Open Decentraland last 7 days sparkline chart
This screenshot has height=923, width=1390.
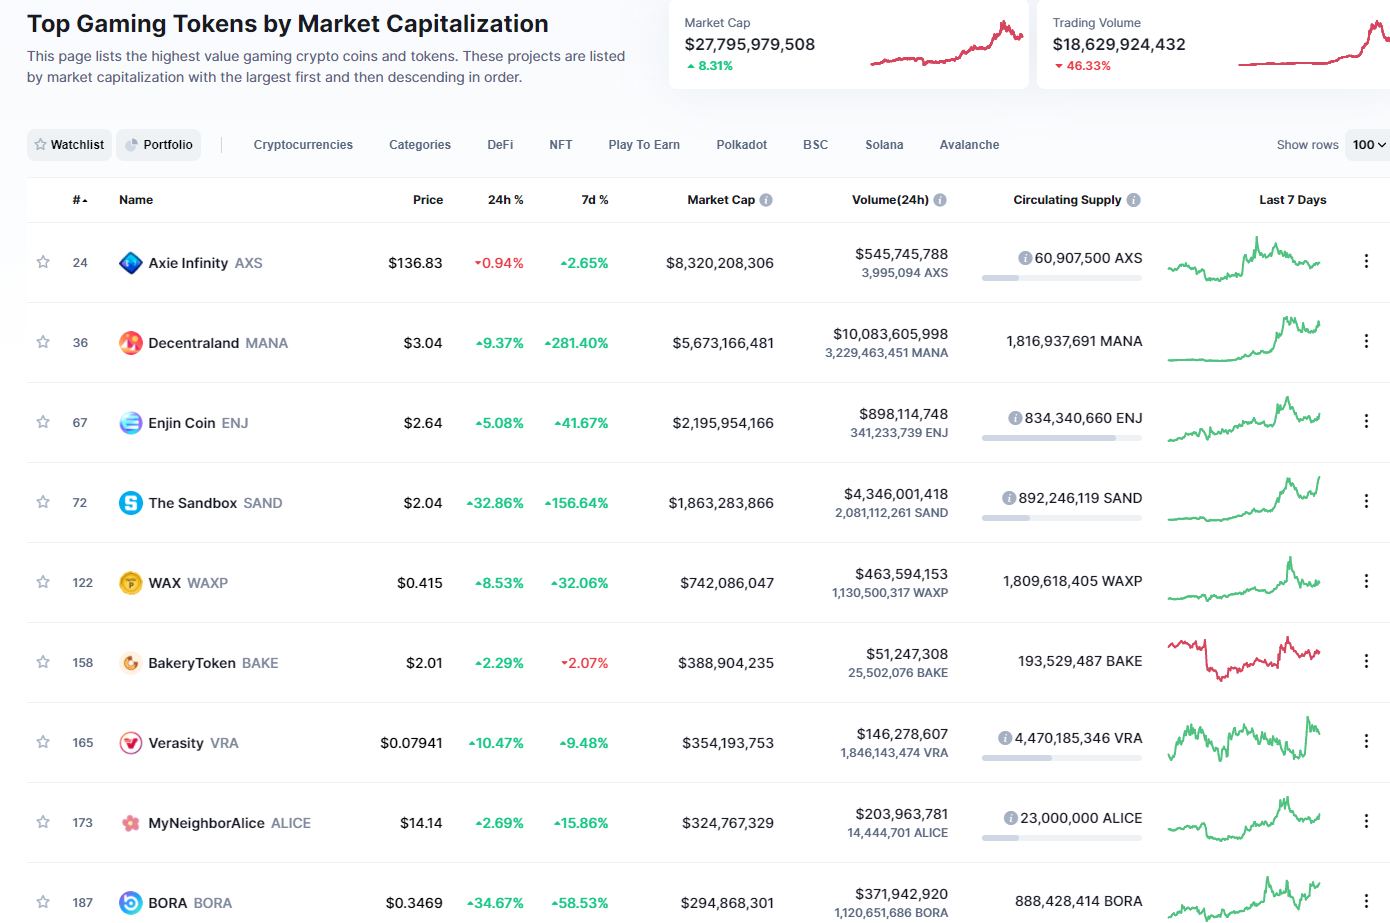point(1244,339)
